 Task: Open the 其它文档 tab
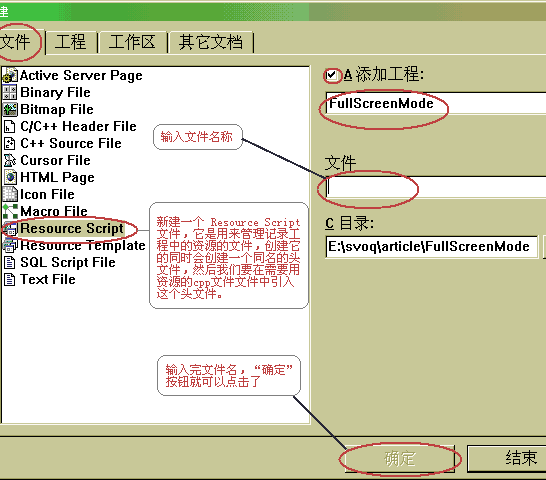(211, 42)
